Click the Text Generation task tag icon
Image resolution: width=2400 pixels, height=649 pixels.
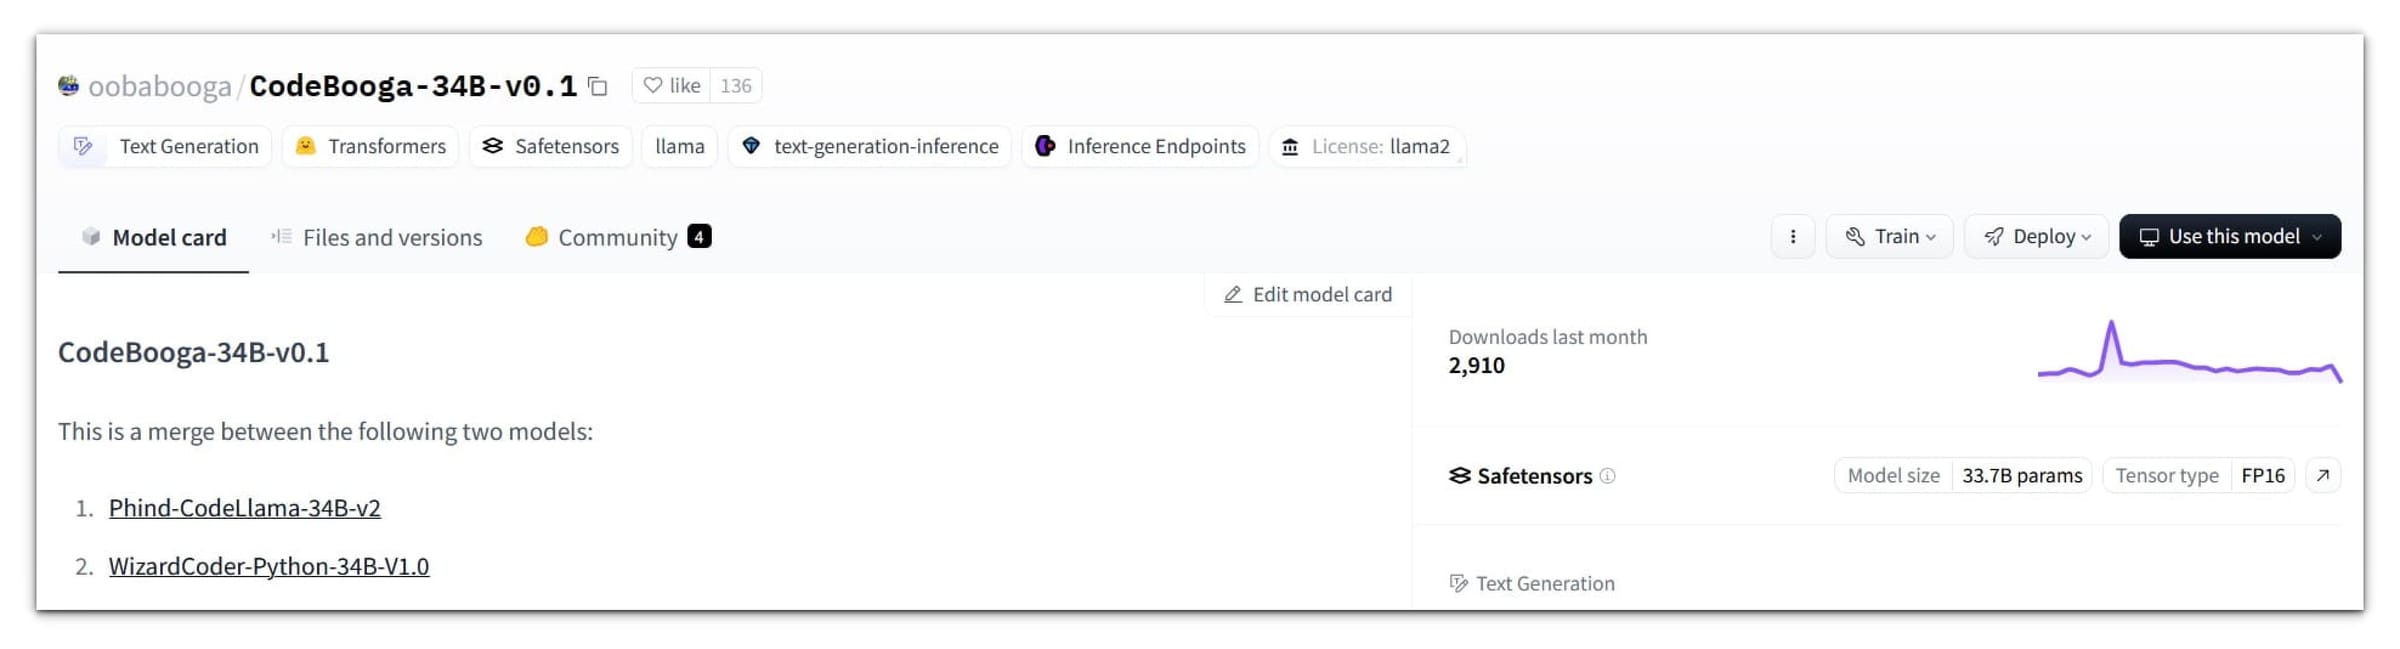coord(83,146)
